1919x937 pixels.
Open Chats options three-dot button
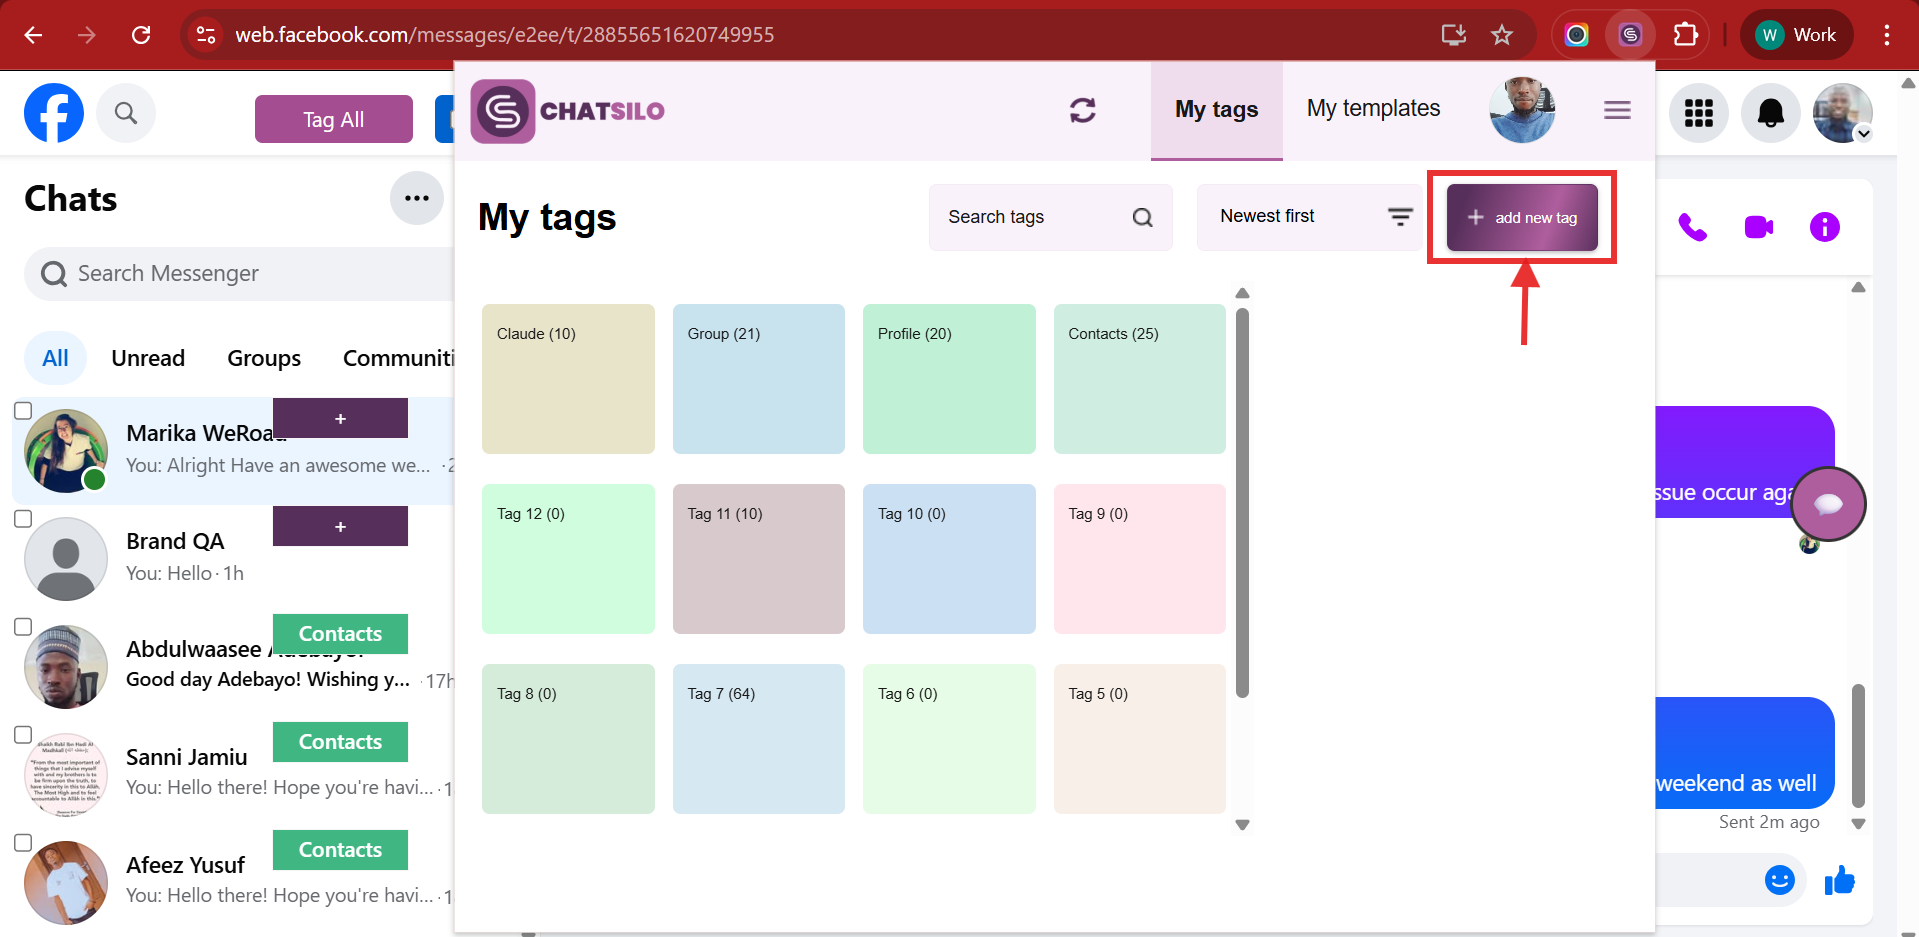coord(417,198)
